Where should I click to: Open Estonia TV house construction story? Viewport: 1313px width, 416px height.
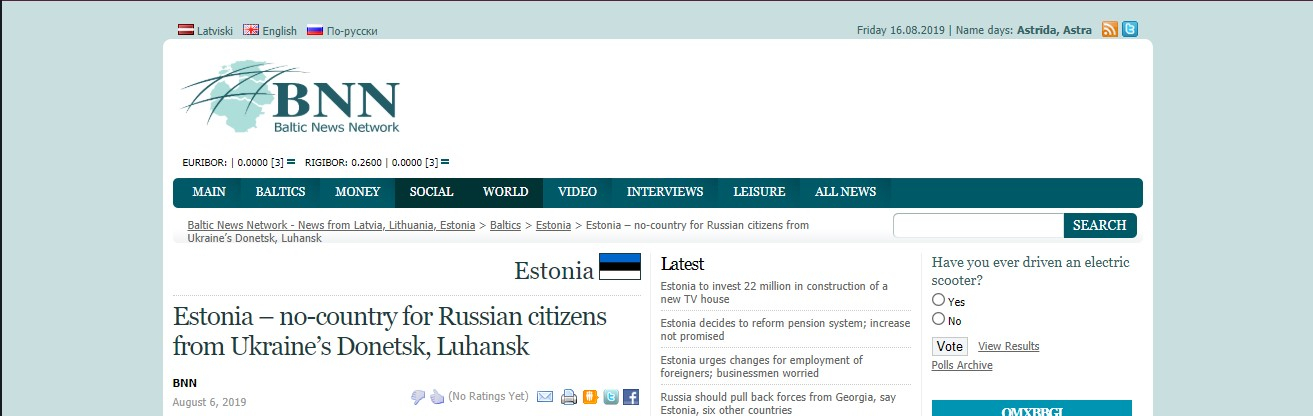click(x=774, y=293)
